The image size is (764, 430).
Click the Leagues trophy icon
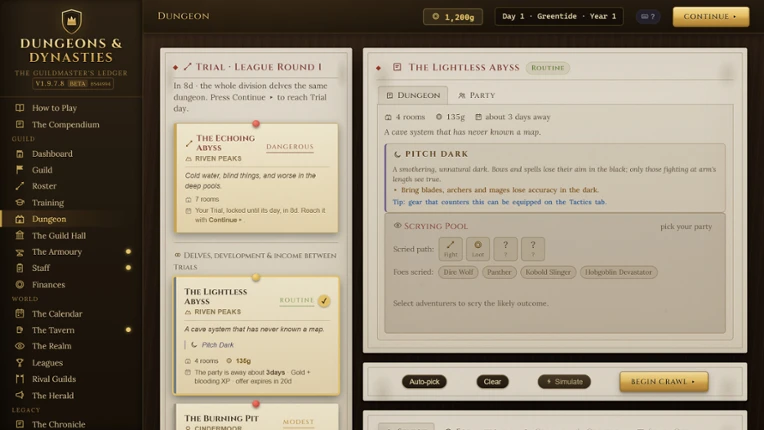tap(19, 362)
